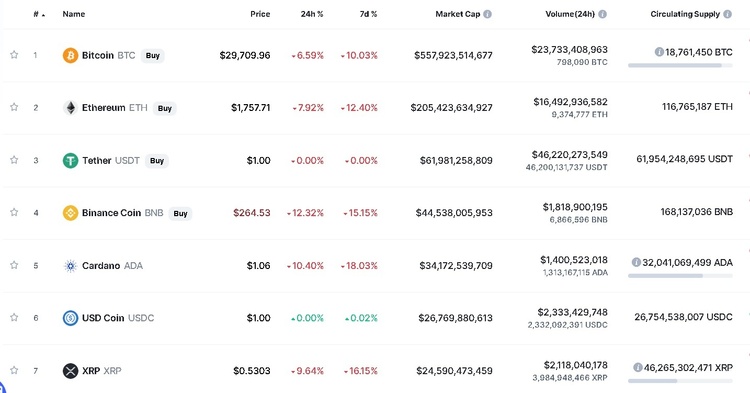Viewport: 750px width, 393px height.
Task: Click the Binance Coin yellow logo icon
Action: pyautogui.click(x=70, y=213)
